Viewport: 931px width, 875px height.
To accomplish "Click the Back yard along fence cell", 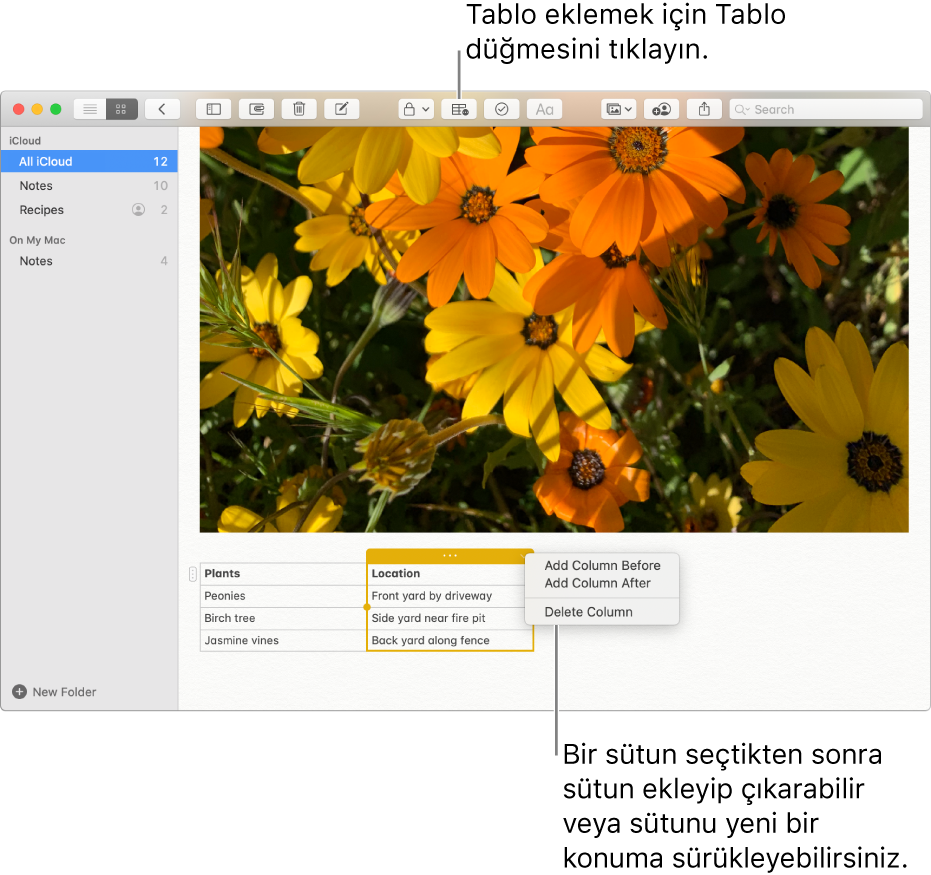I will [x=449, y=641].
